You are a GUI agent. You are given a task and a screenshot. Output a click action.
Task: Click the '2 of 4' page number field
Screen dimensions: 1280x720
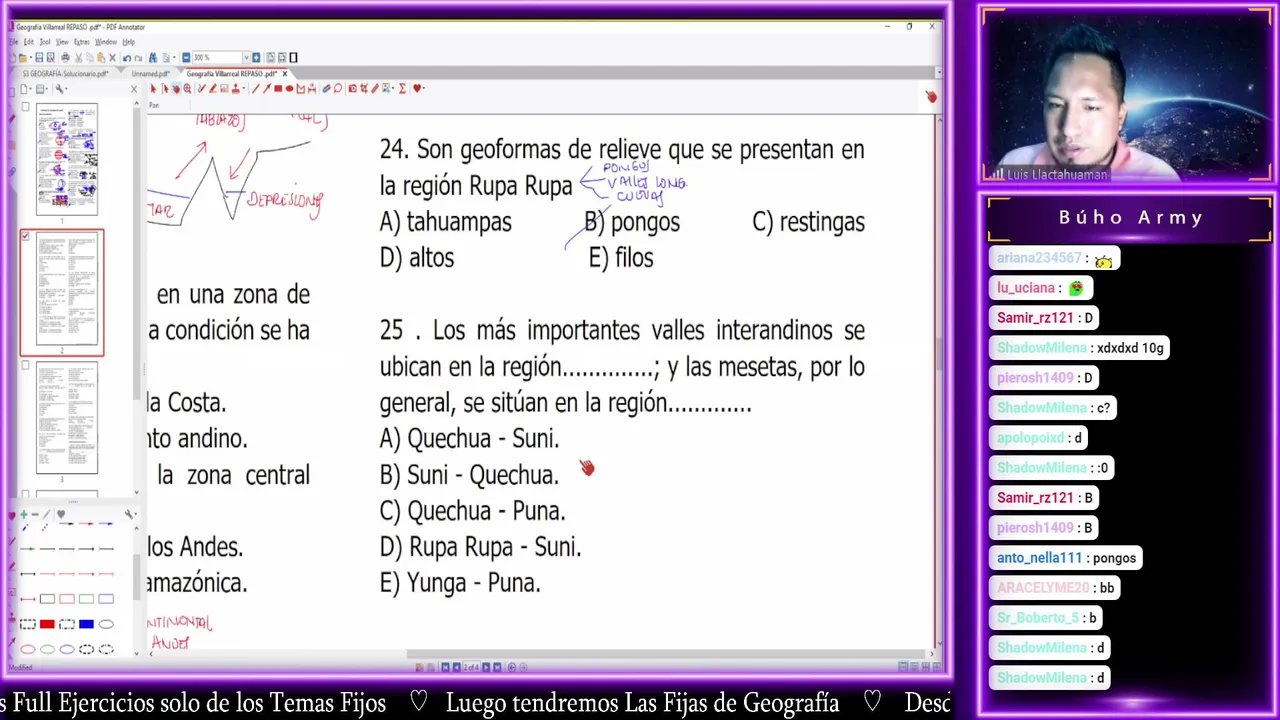471,667
